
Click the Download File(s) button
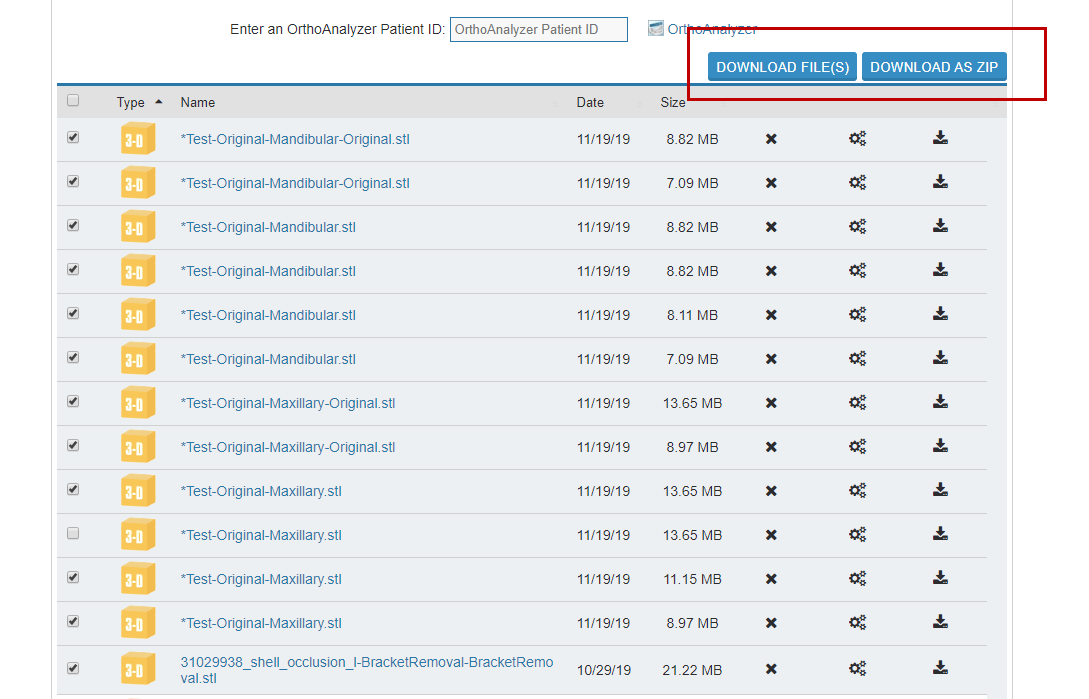point(782,67)
